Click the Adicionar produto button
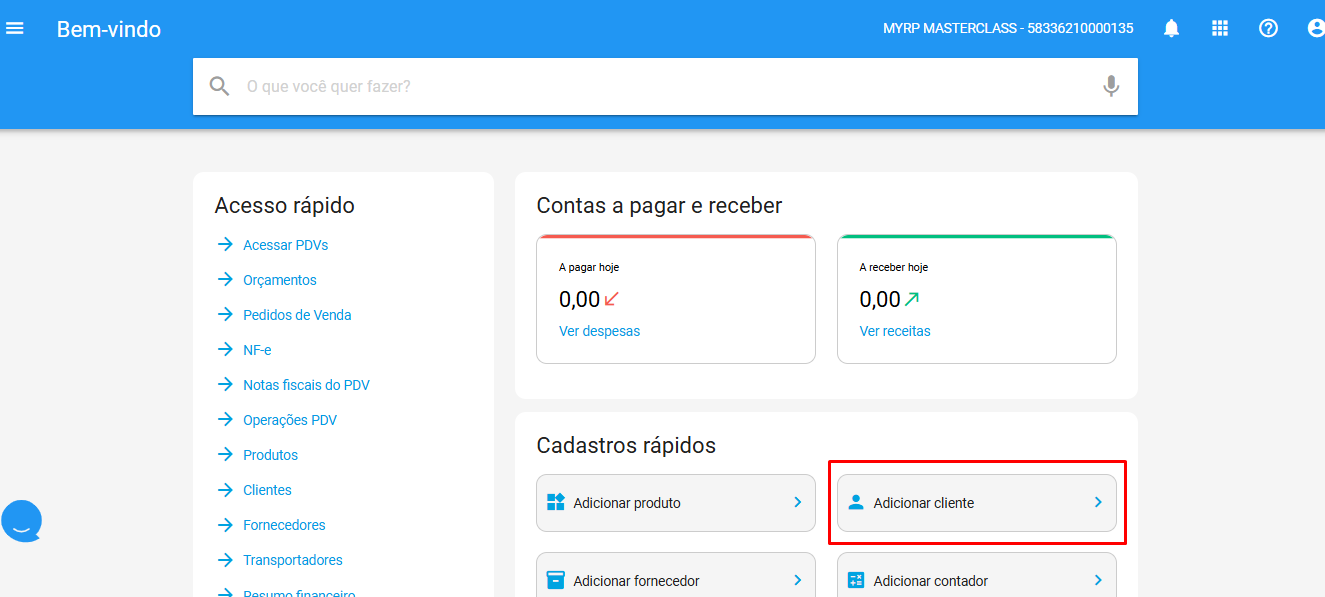Image resolution: width=1325 pixels, height=597 pixels. coord(675,503)
